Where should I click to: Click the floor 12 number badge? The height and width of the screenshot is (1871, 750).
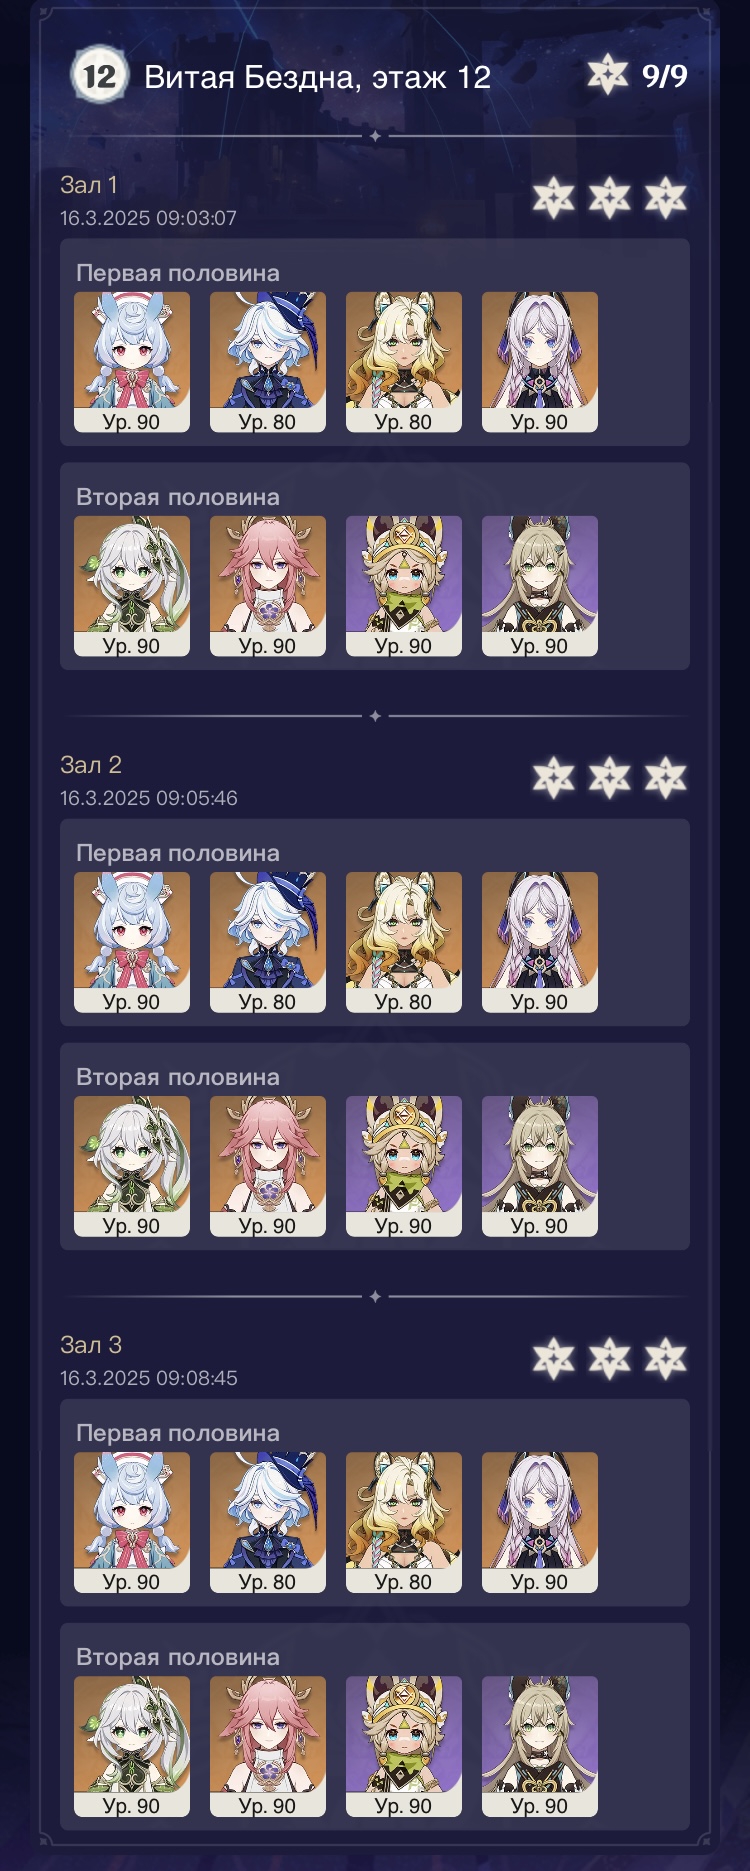click(99, 76)
